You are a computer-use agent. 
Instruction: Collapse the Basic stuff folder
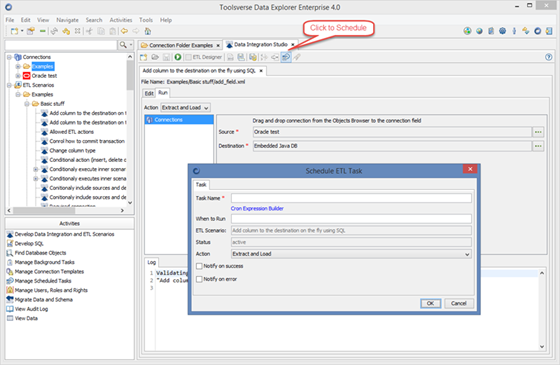[x=27, y=104]
